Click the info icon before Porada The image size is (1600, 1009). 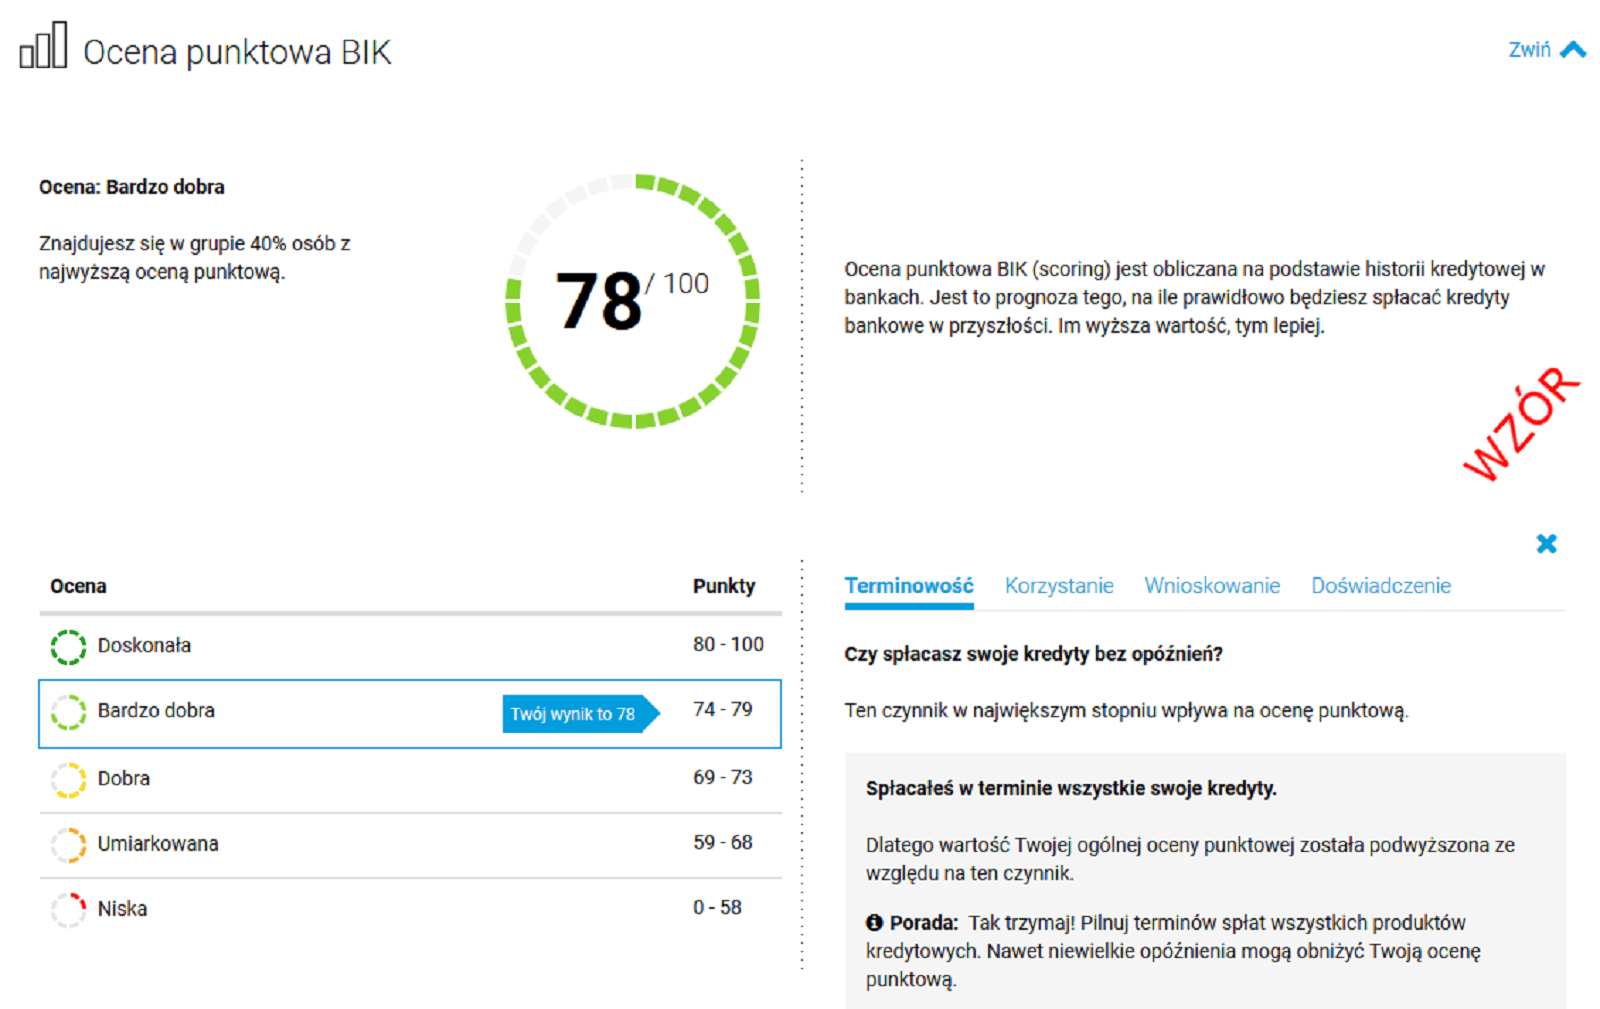[874, 923]
